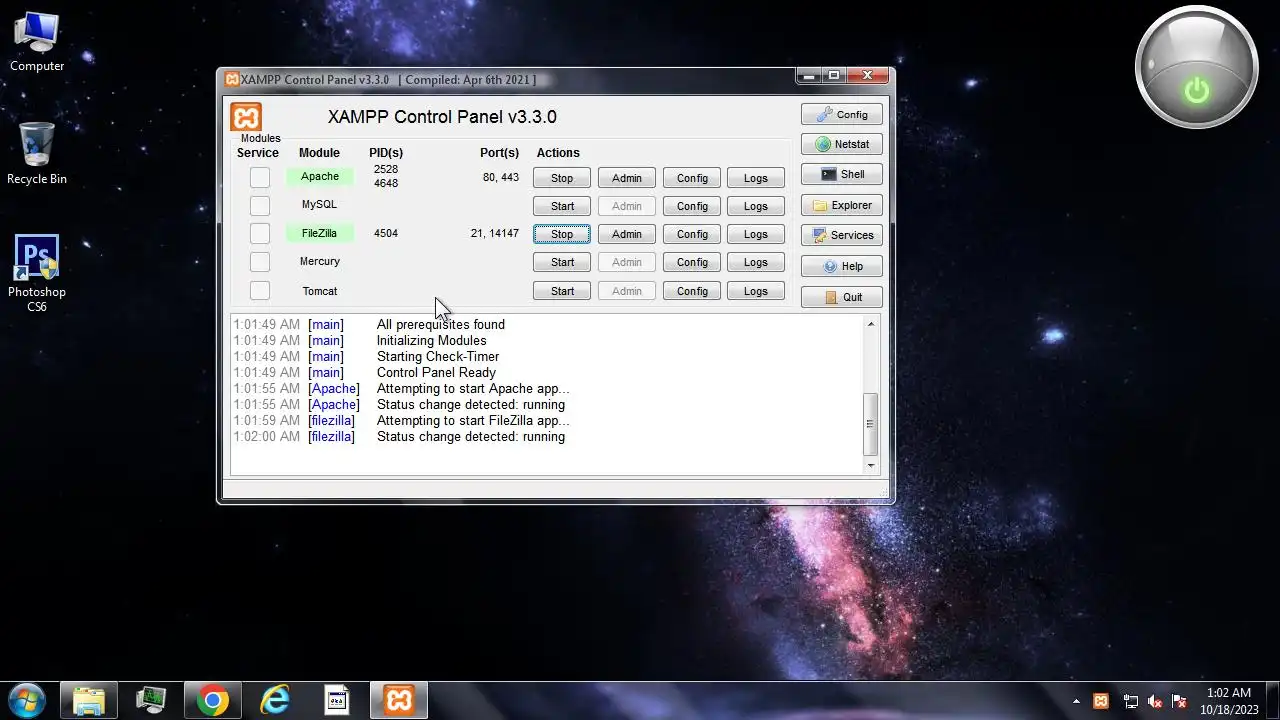
Task: Select the FileZilla module label
Action: (320, 233)
